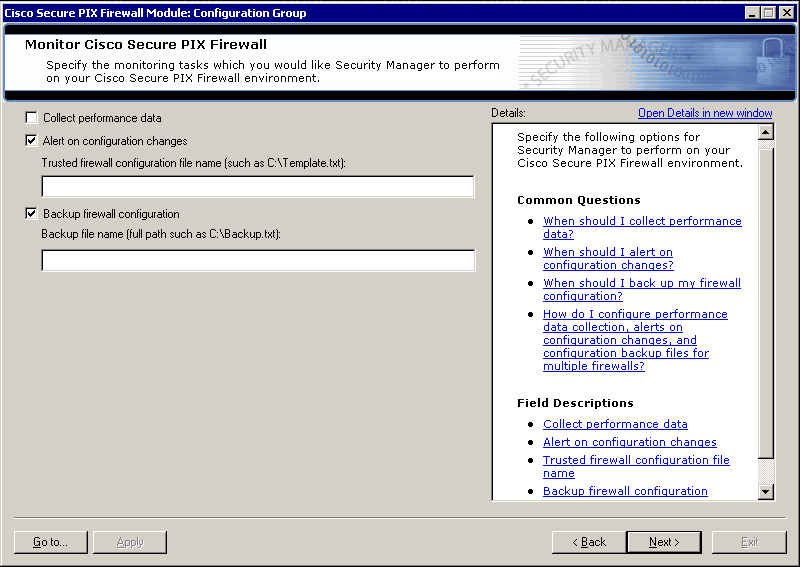Viewport: 800px width, 567px height.
Task: Click the 'Details:' label
Action: coord(508,113)
